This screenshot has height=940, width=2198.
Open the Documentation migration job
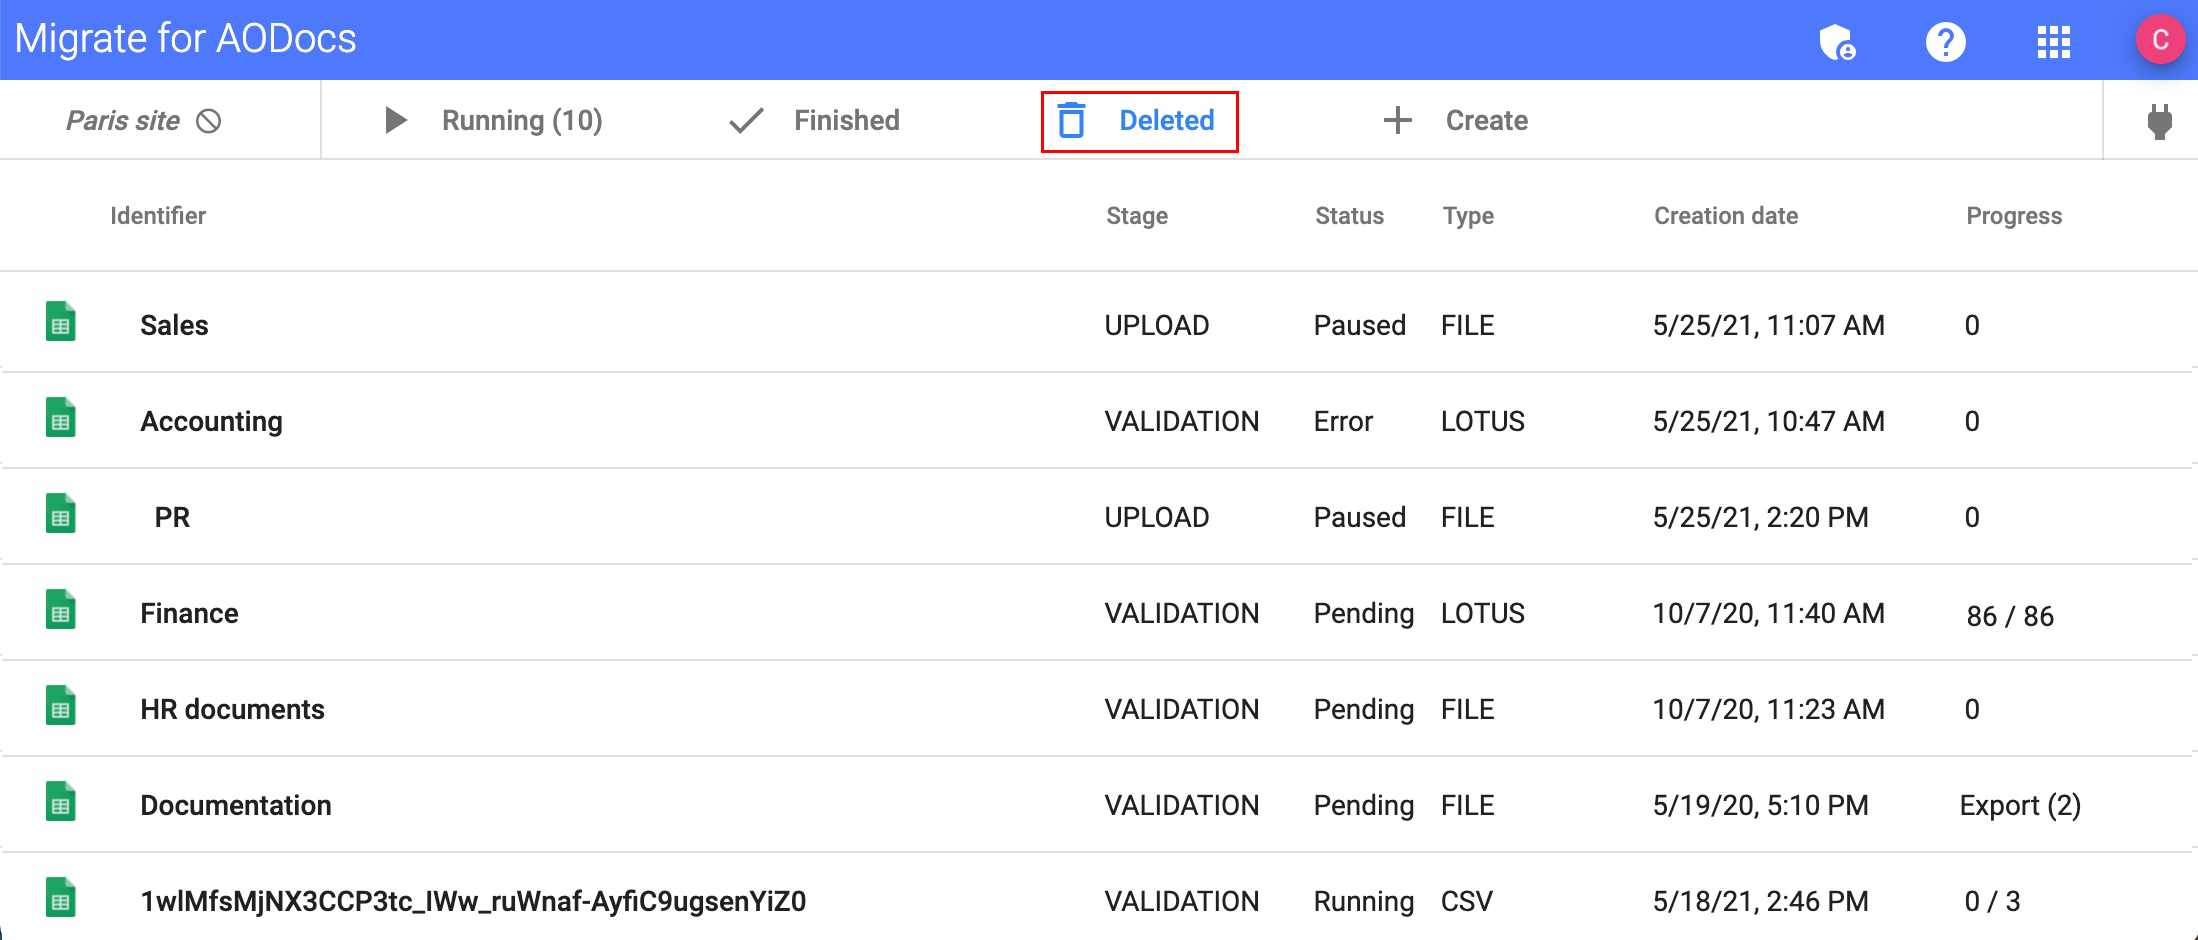(x=235, y=805)
